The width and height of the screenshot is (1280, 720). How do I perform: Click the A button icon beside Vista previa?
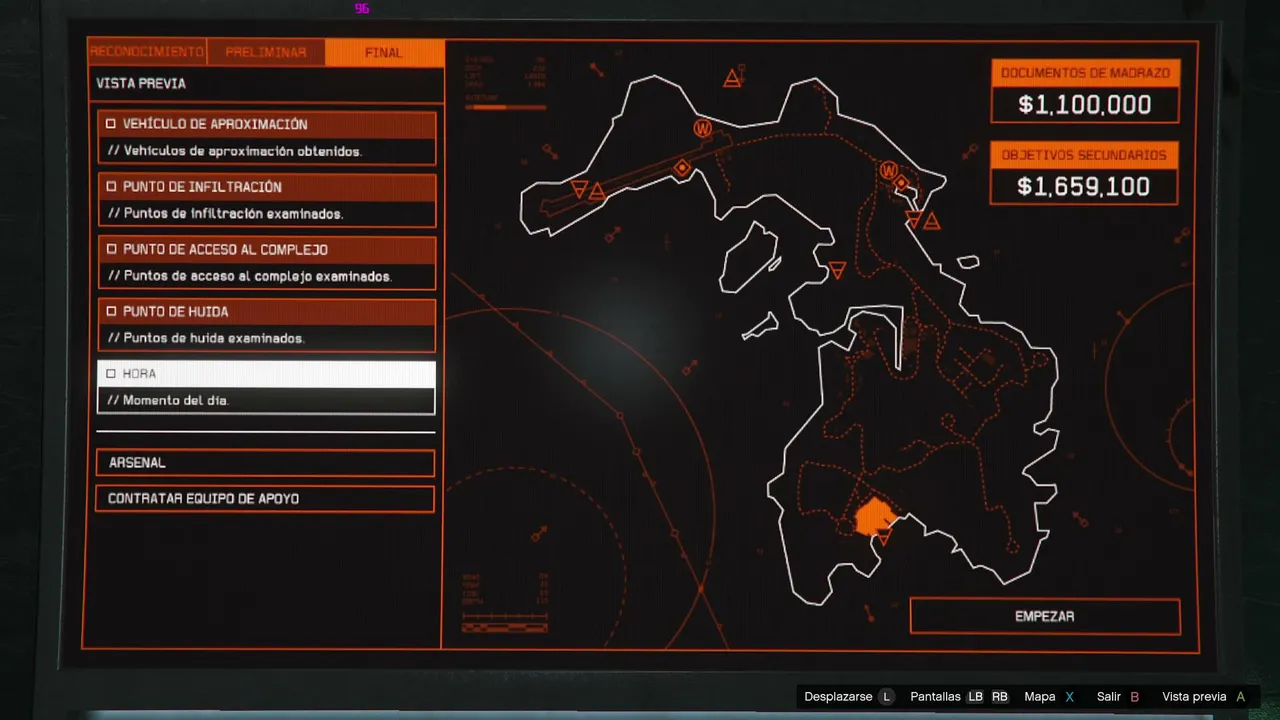pos(1241,697)
